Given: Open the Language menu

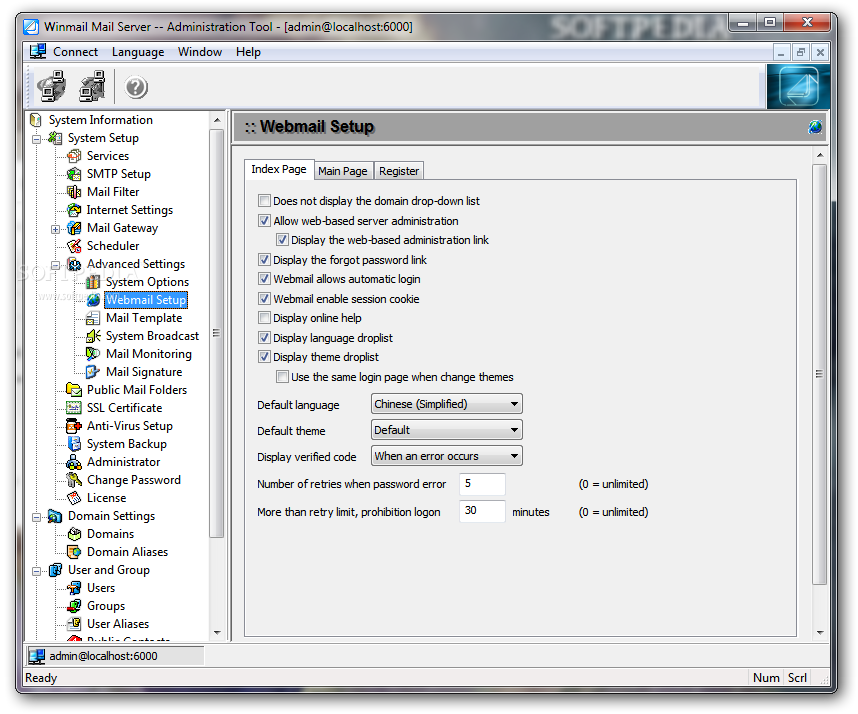Looking at the screenshot, I should tap(138, 52).
